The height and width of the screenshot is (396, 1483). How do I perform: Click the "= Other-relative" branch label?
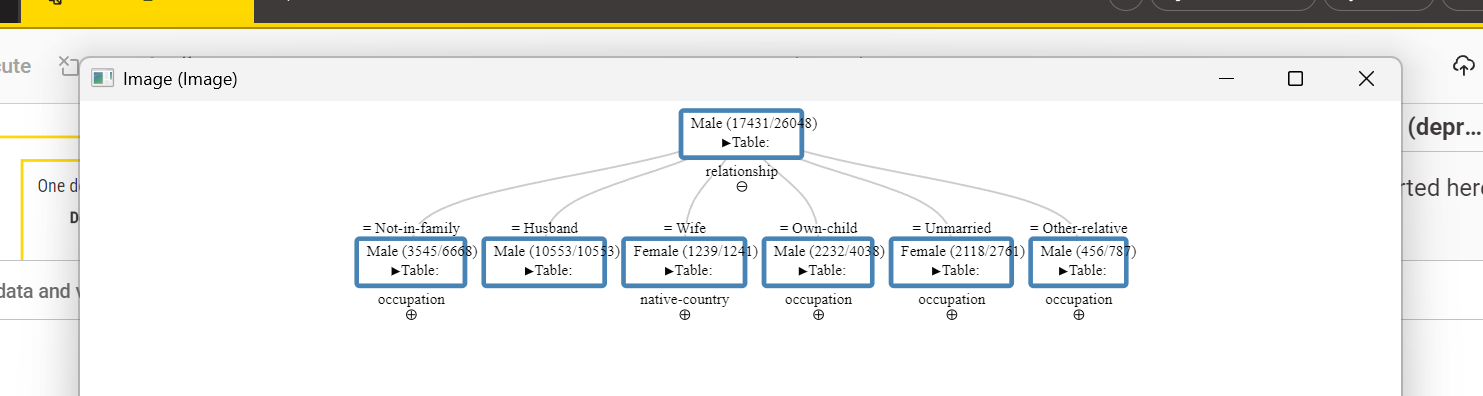tap(1078, 228)
